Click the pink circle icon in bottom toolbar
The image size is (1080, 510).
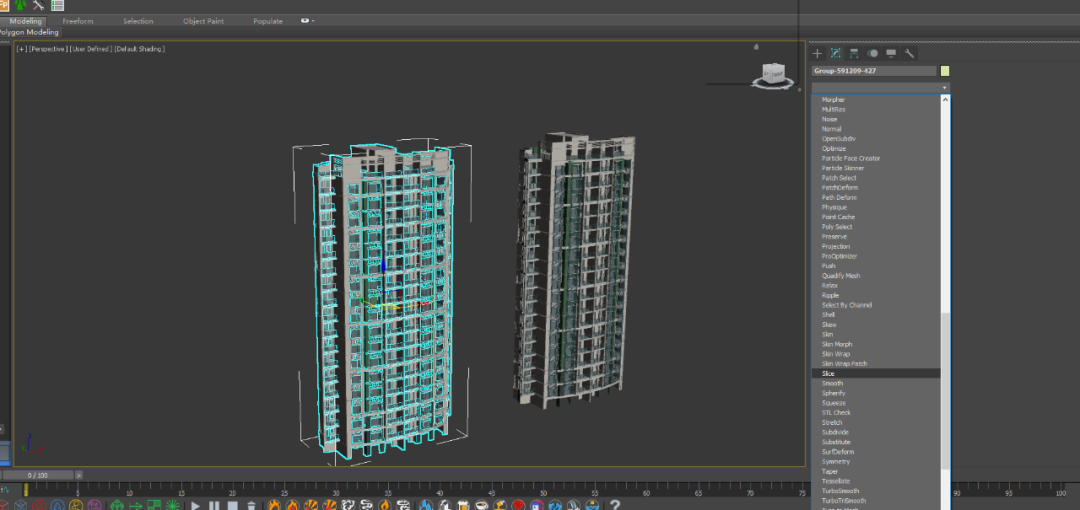click(94, 506)
